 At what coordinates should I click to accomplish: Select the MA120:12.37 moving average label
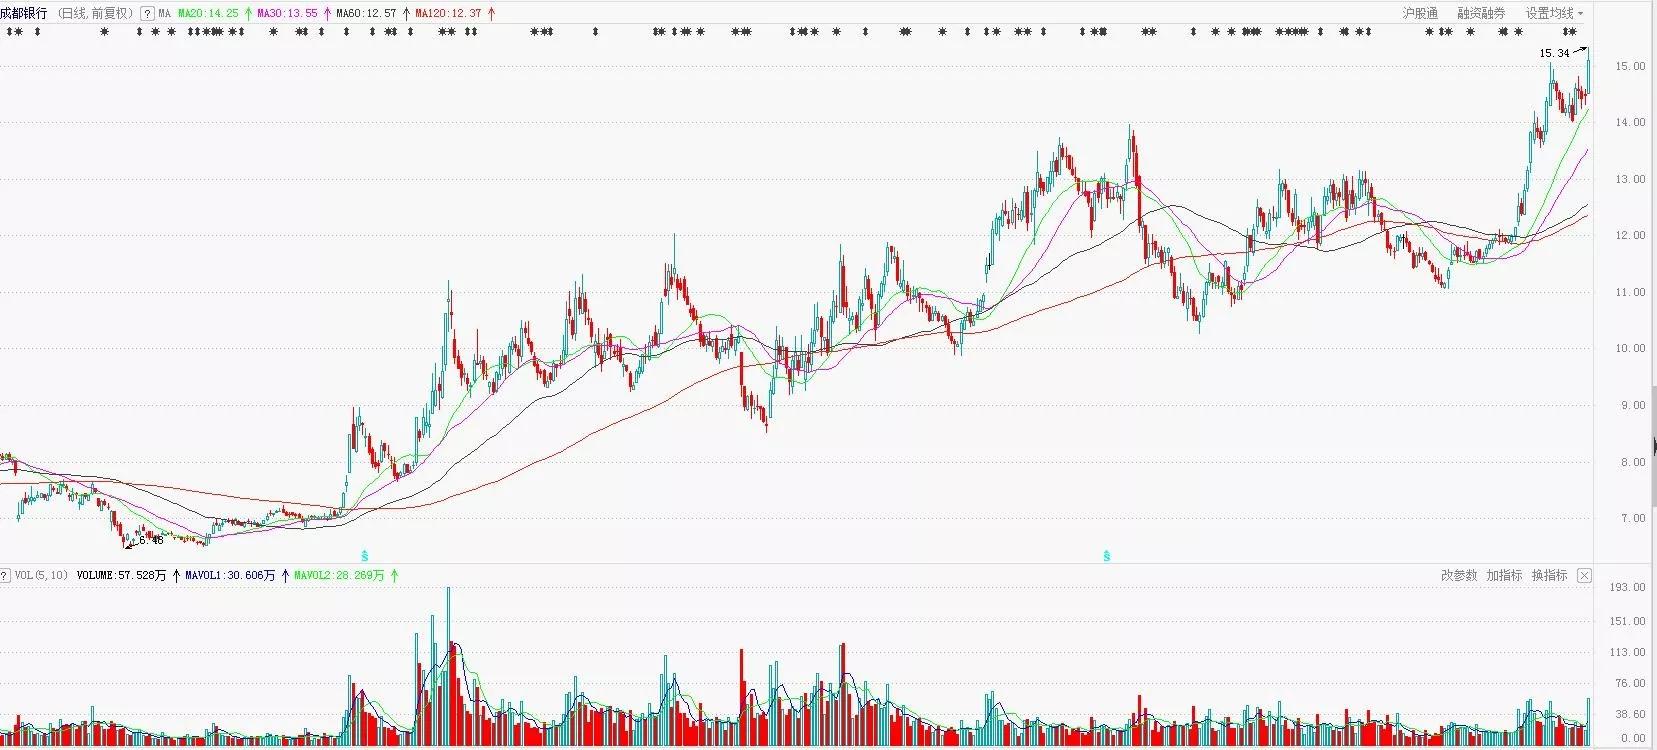tap(448, 14)
